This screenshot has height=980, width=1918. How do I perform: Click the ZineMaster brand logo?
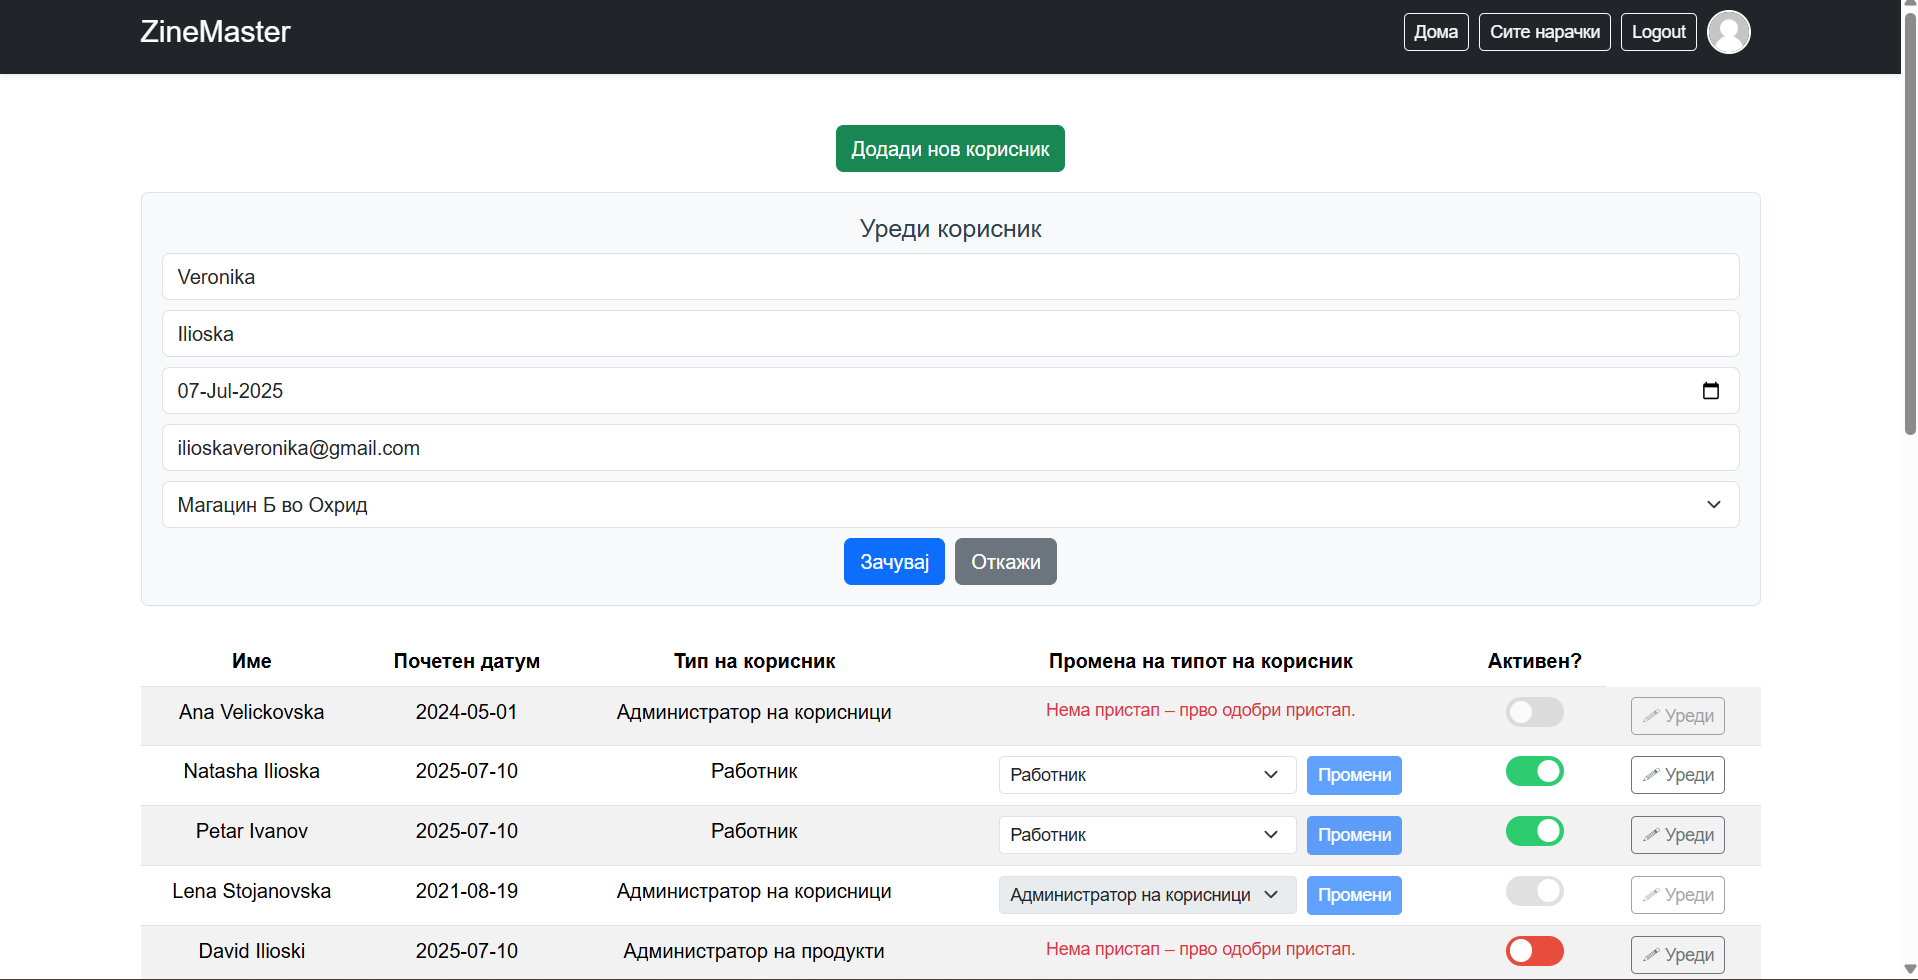pyautogui.click(x=215, y=32)
